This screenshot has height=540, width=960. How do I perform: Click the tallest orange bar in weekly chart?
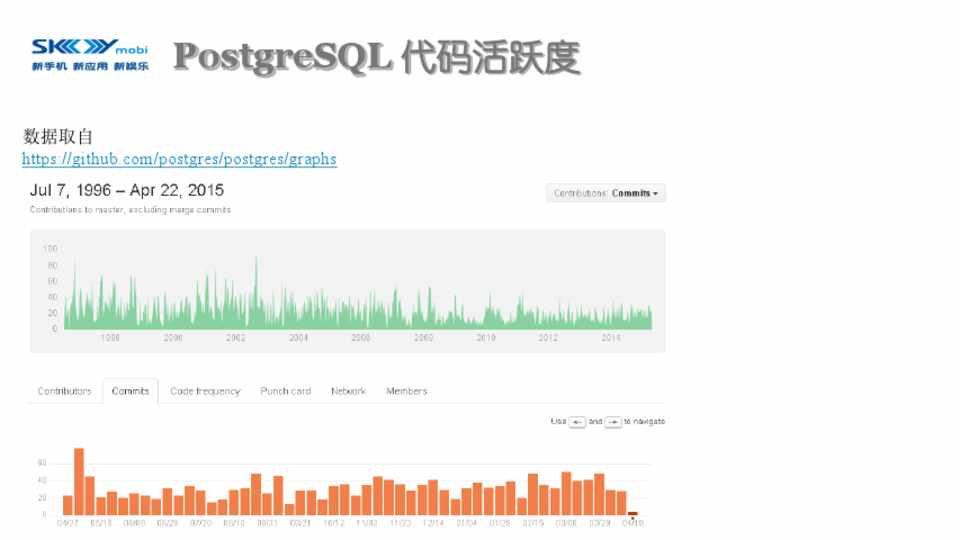pyautogui.click(x=79, y=482)
